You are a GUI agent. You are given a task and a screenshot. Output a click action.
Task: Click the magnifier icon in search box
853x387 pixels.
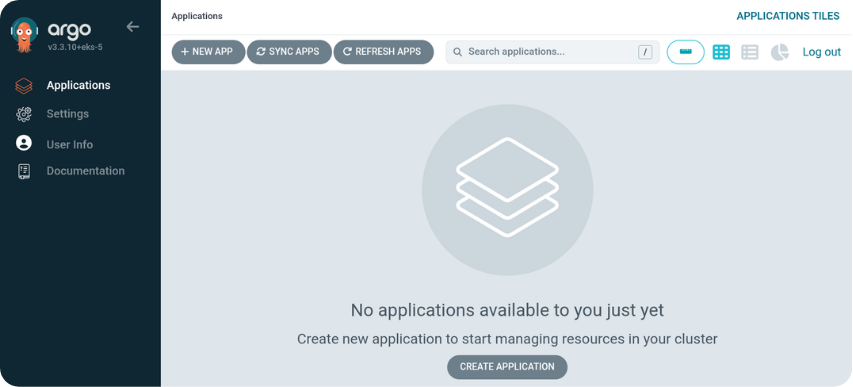(458, 52)
